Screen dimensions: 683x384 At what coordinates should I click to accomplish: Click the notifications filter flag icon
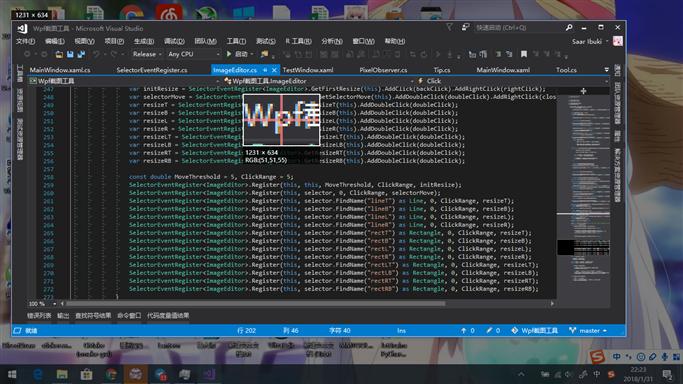[450, 27]
